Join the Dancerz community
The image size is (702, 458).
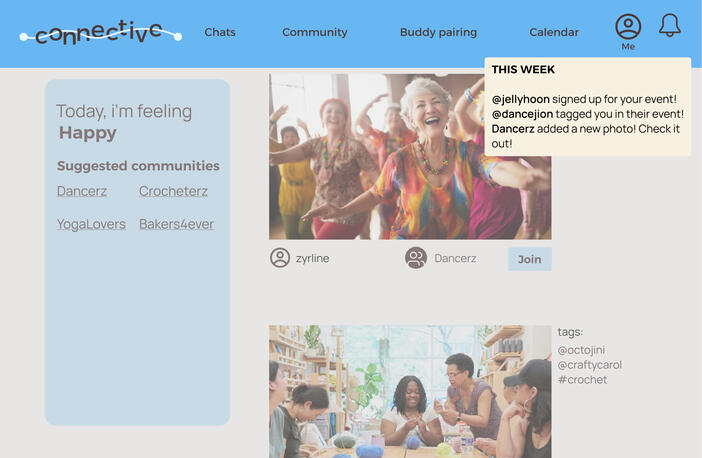coord(530,259)
